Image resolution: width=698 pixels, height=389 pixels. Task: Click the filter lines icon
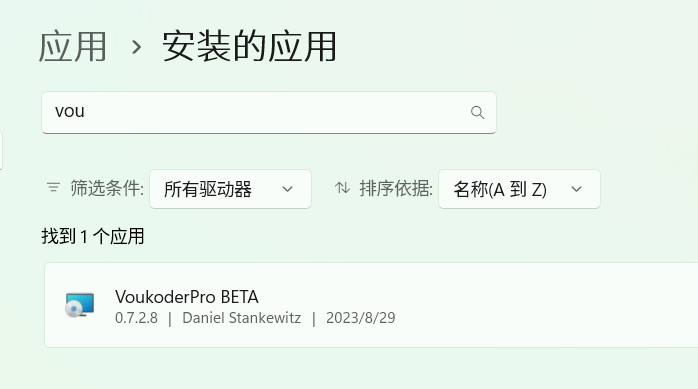pos(53,187)
